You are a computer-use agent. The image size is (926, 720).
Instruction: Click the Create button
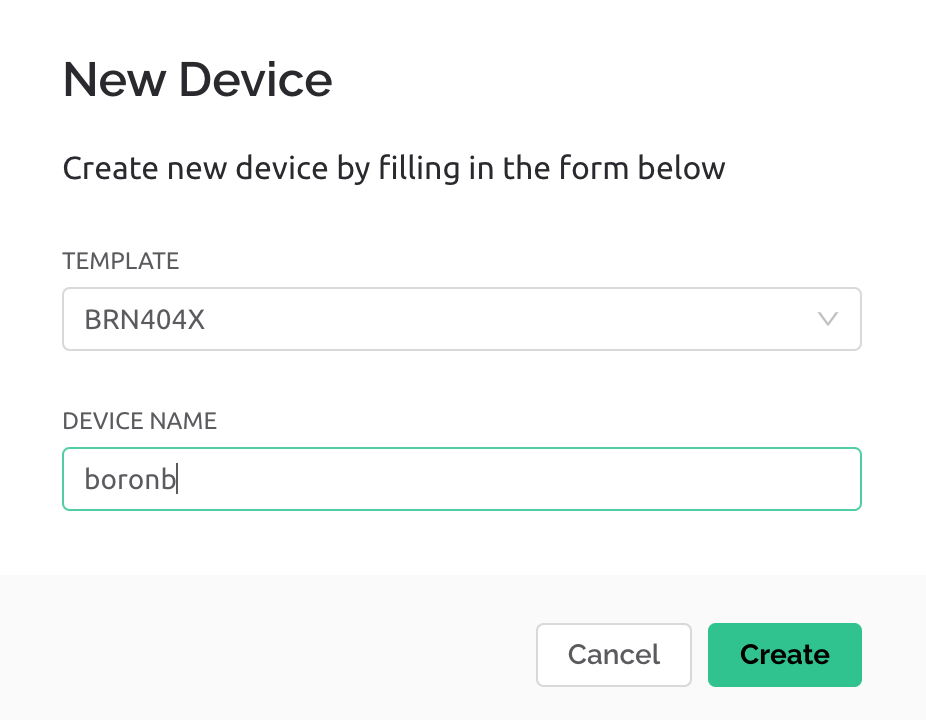(x=784, y=654)
